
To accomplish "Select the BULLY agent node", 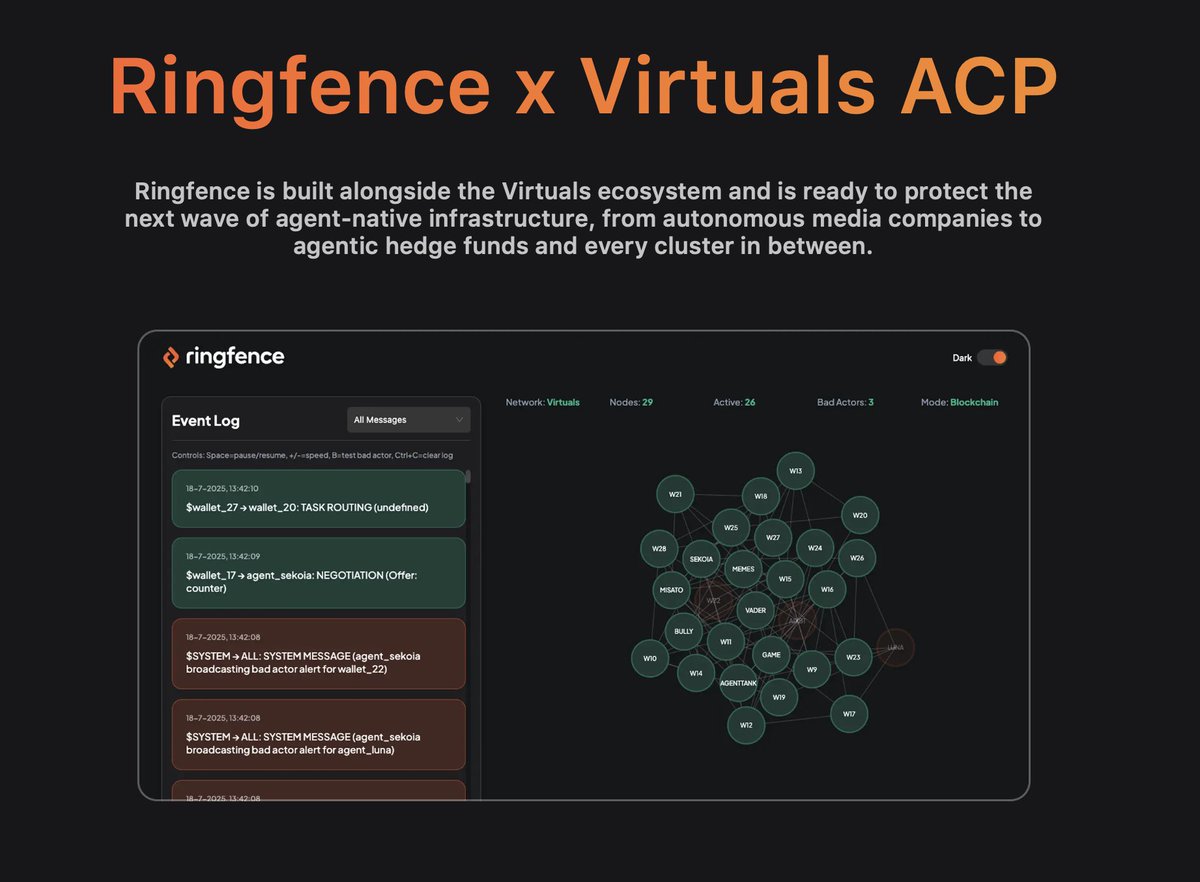I will tap(684, 632).
